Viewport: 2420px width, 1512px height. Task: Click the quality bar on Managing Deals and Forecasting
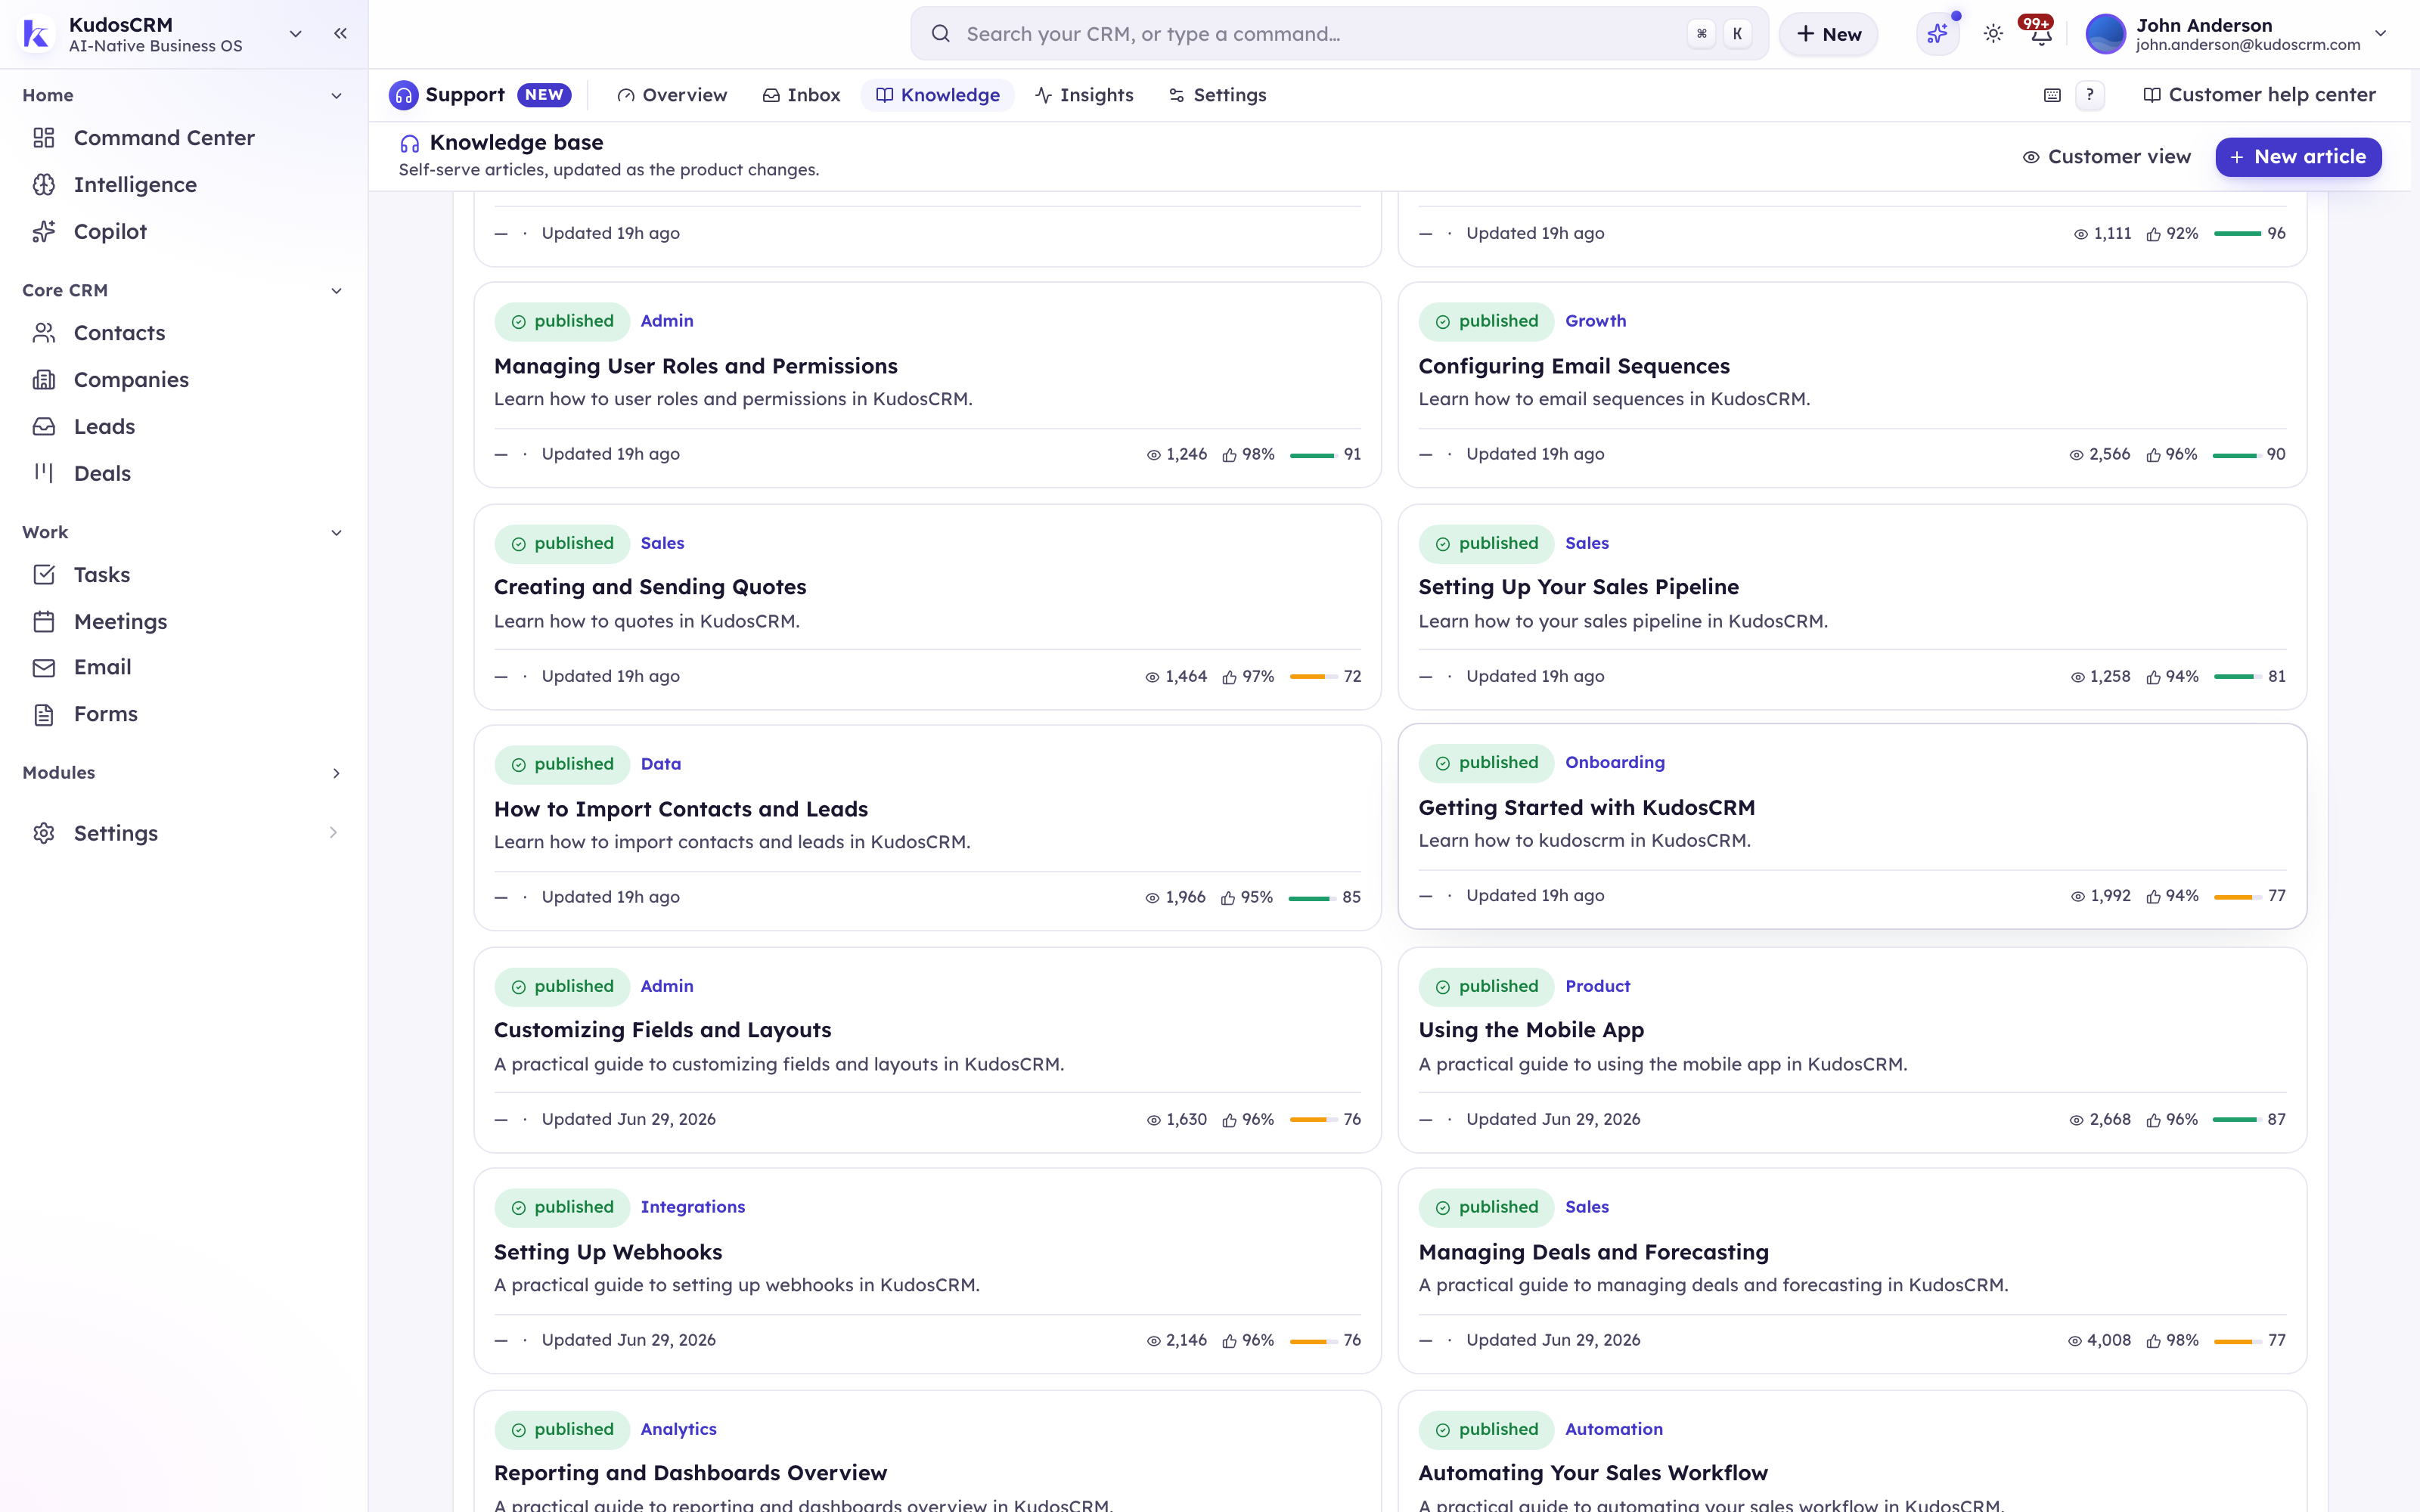(2236, 1341)
